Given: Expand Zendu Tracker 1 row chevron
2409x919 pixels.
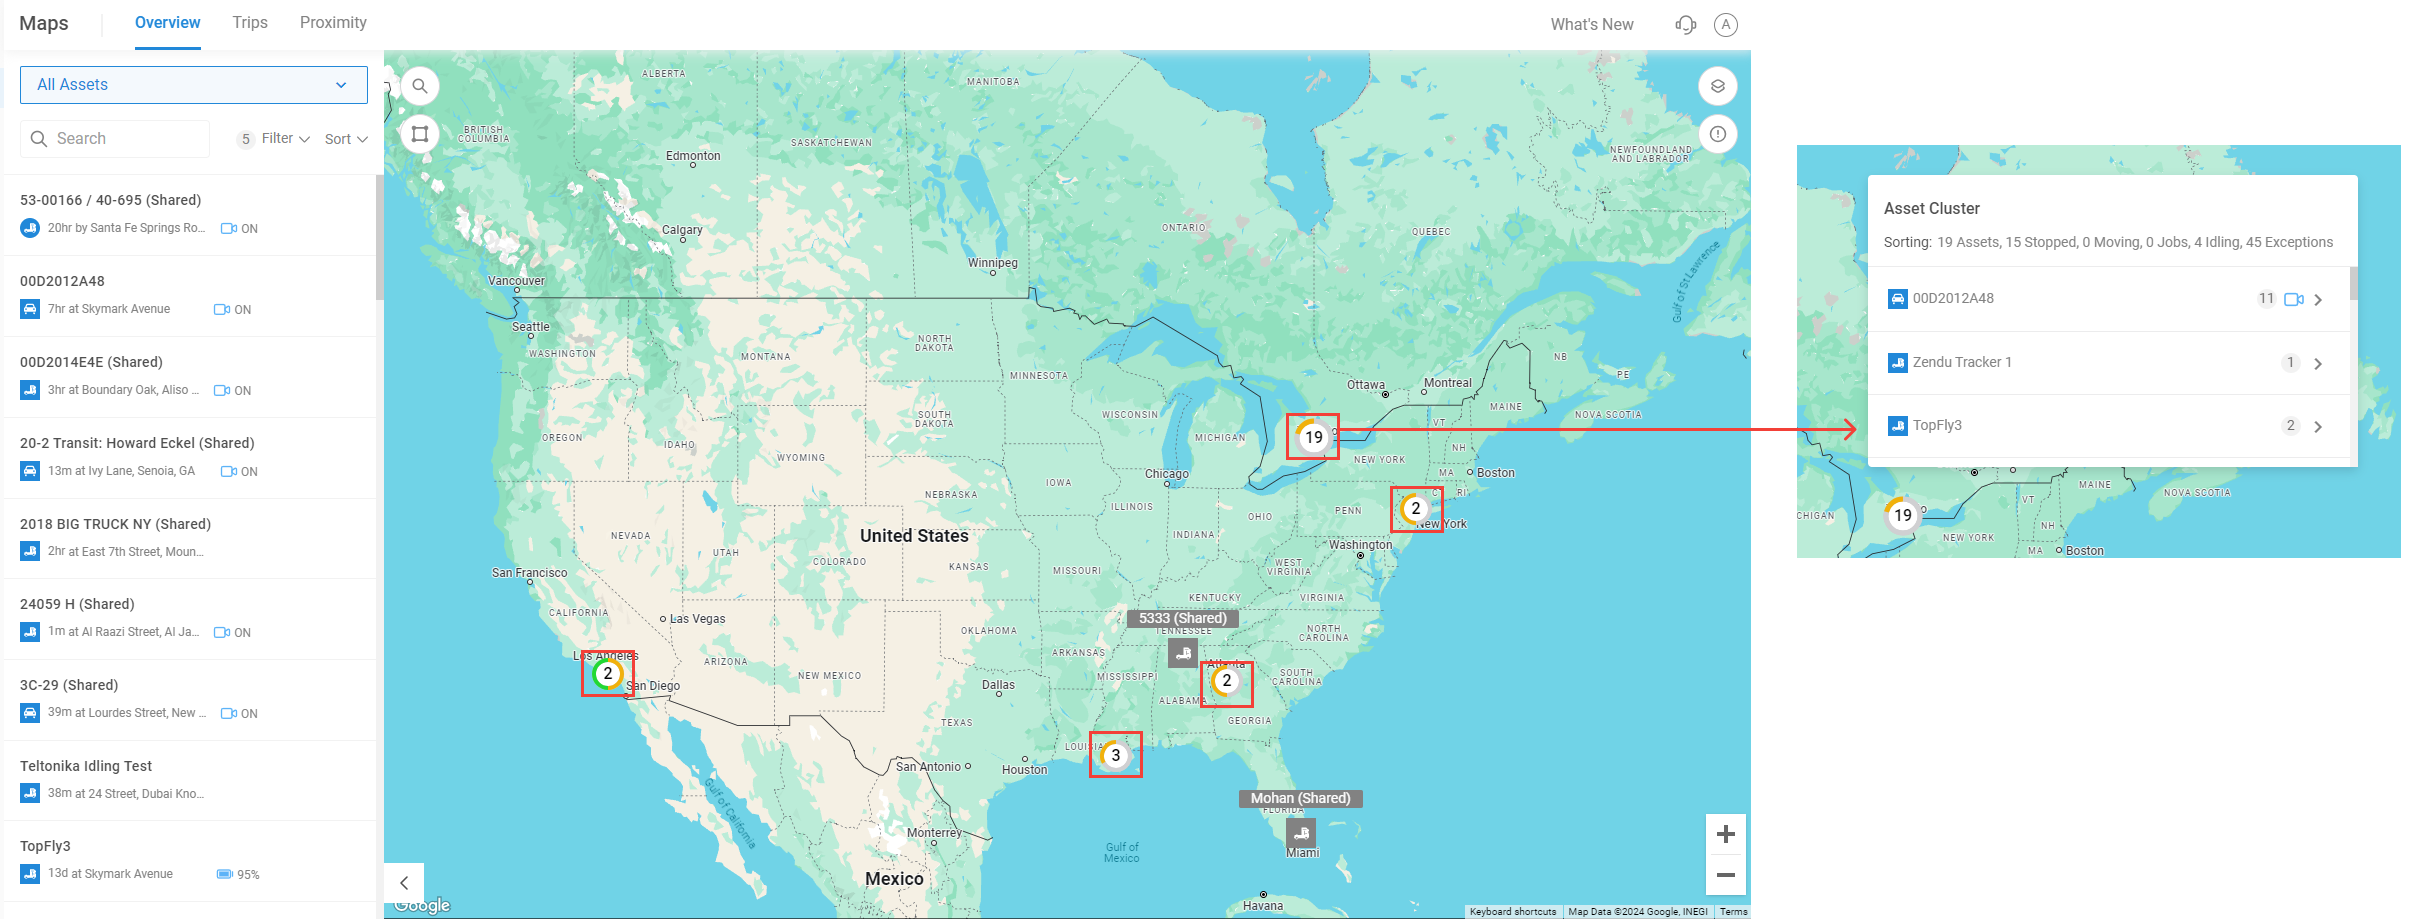Looking at the screenshot, I should coord(2318,364).
